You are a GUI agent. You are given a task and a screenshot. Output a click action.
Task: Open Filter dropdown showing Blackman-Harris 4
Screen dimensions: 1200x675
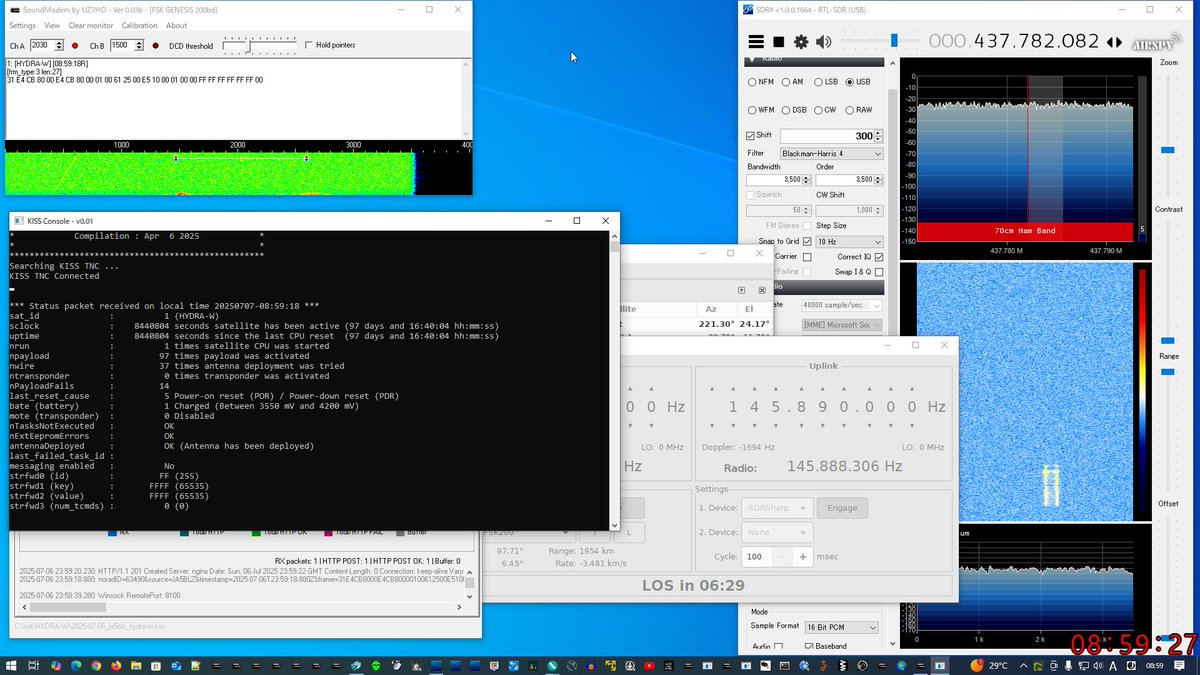[831, 154]
